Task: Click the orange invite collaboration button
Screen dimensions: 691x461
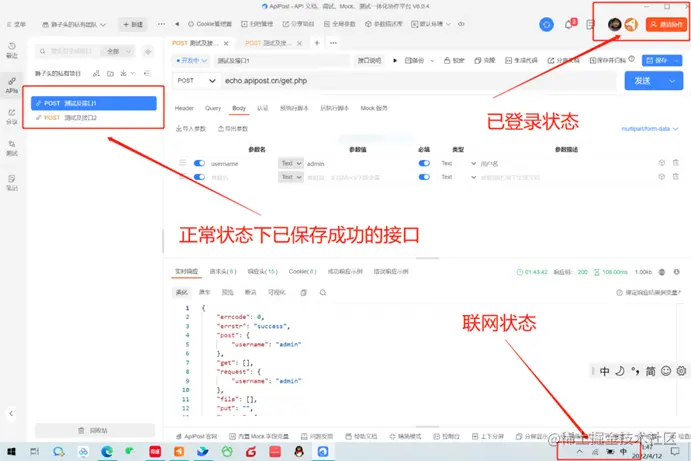Action: click(x=666, y=24)
